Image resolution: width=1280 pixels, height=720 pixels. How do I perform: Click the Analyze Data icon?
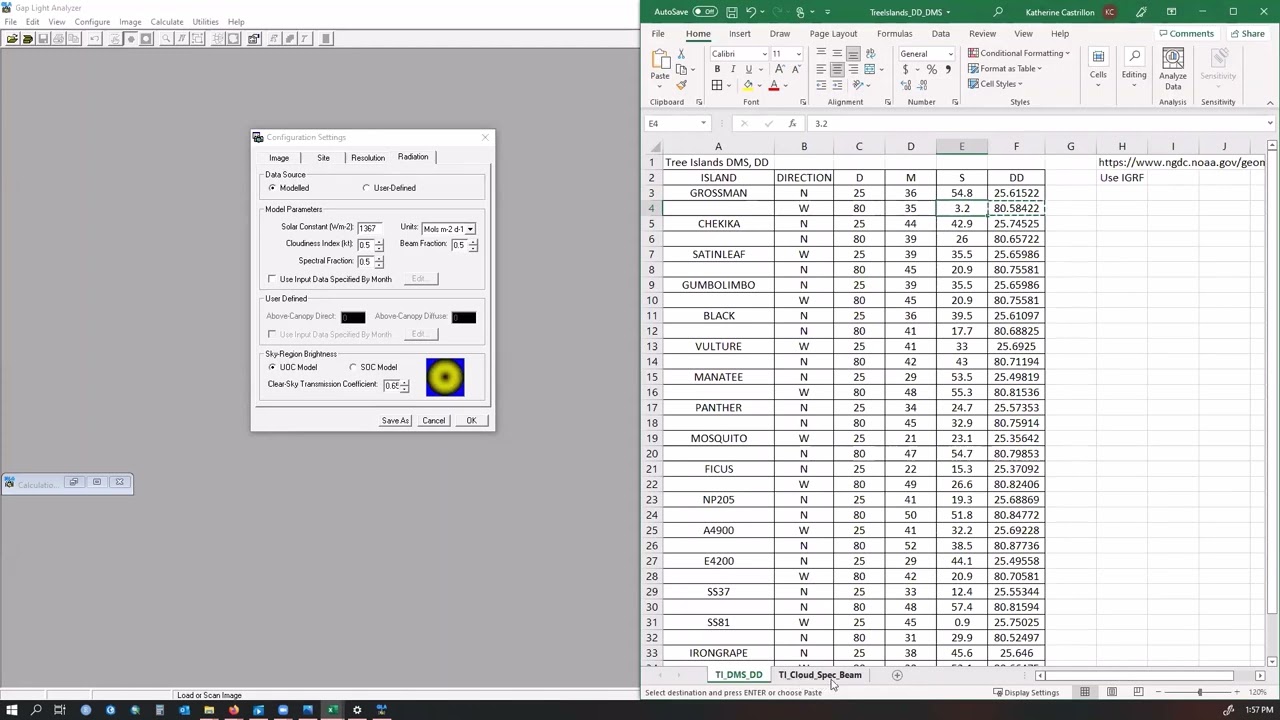click(1173, 68)
